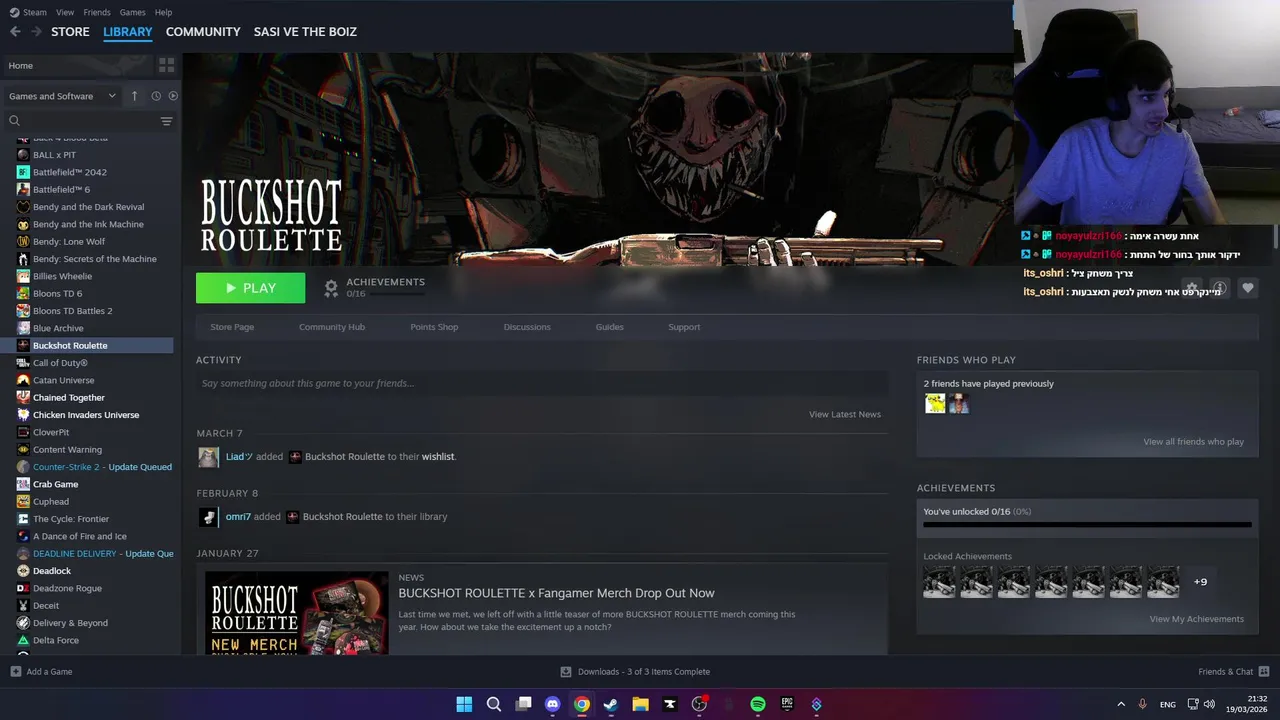Viewport: 1280px width, 720px height.
Task: Click View Latest News
Action: [x=845, y=414]
